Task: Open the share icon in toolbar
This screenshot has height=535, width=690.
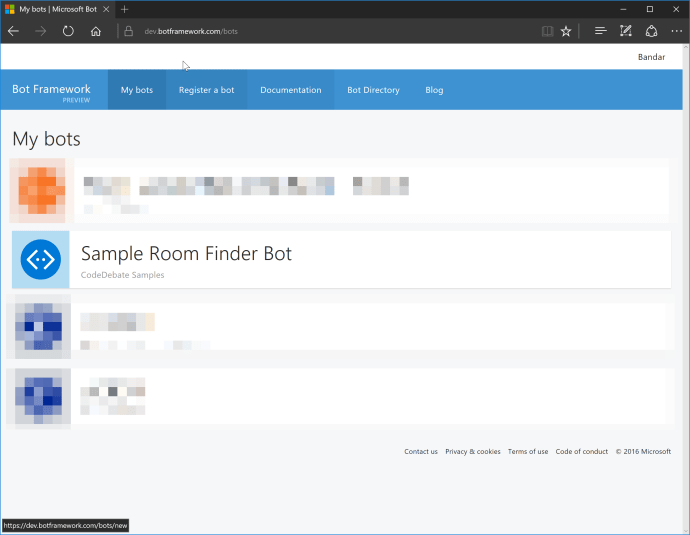Action: coord(651,31)
